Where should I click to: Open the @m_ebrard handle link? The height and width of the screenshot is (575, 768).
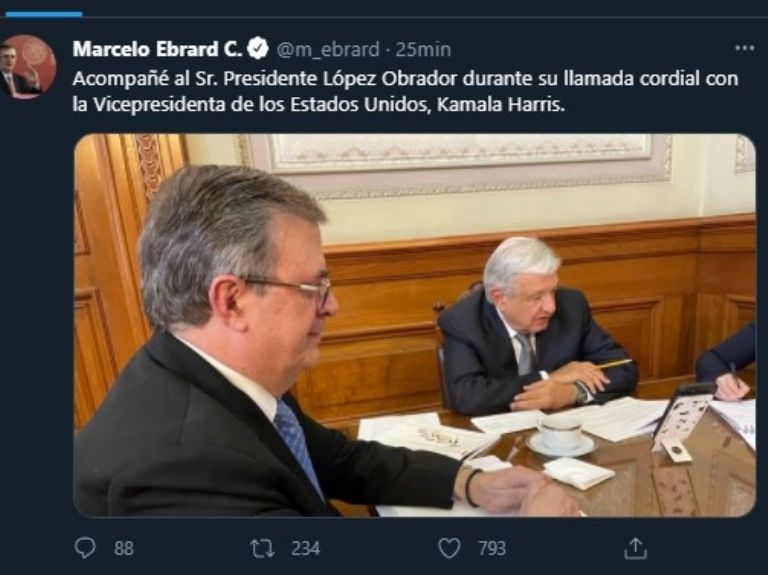coord(328,49)
